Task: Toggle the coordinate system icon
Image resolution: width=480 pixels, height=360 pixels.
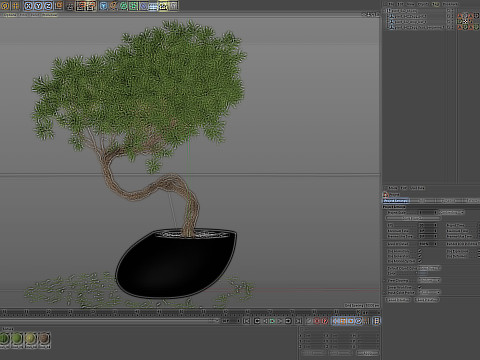Action: click(x=59, y=6)
